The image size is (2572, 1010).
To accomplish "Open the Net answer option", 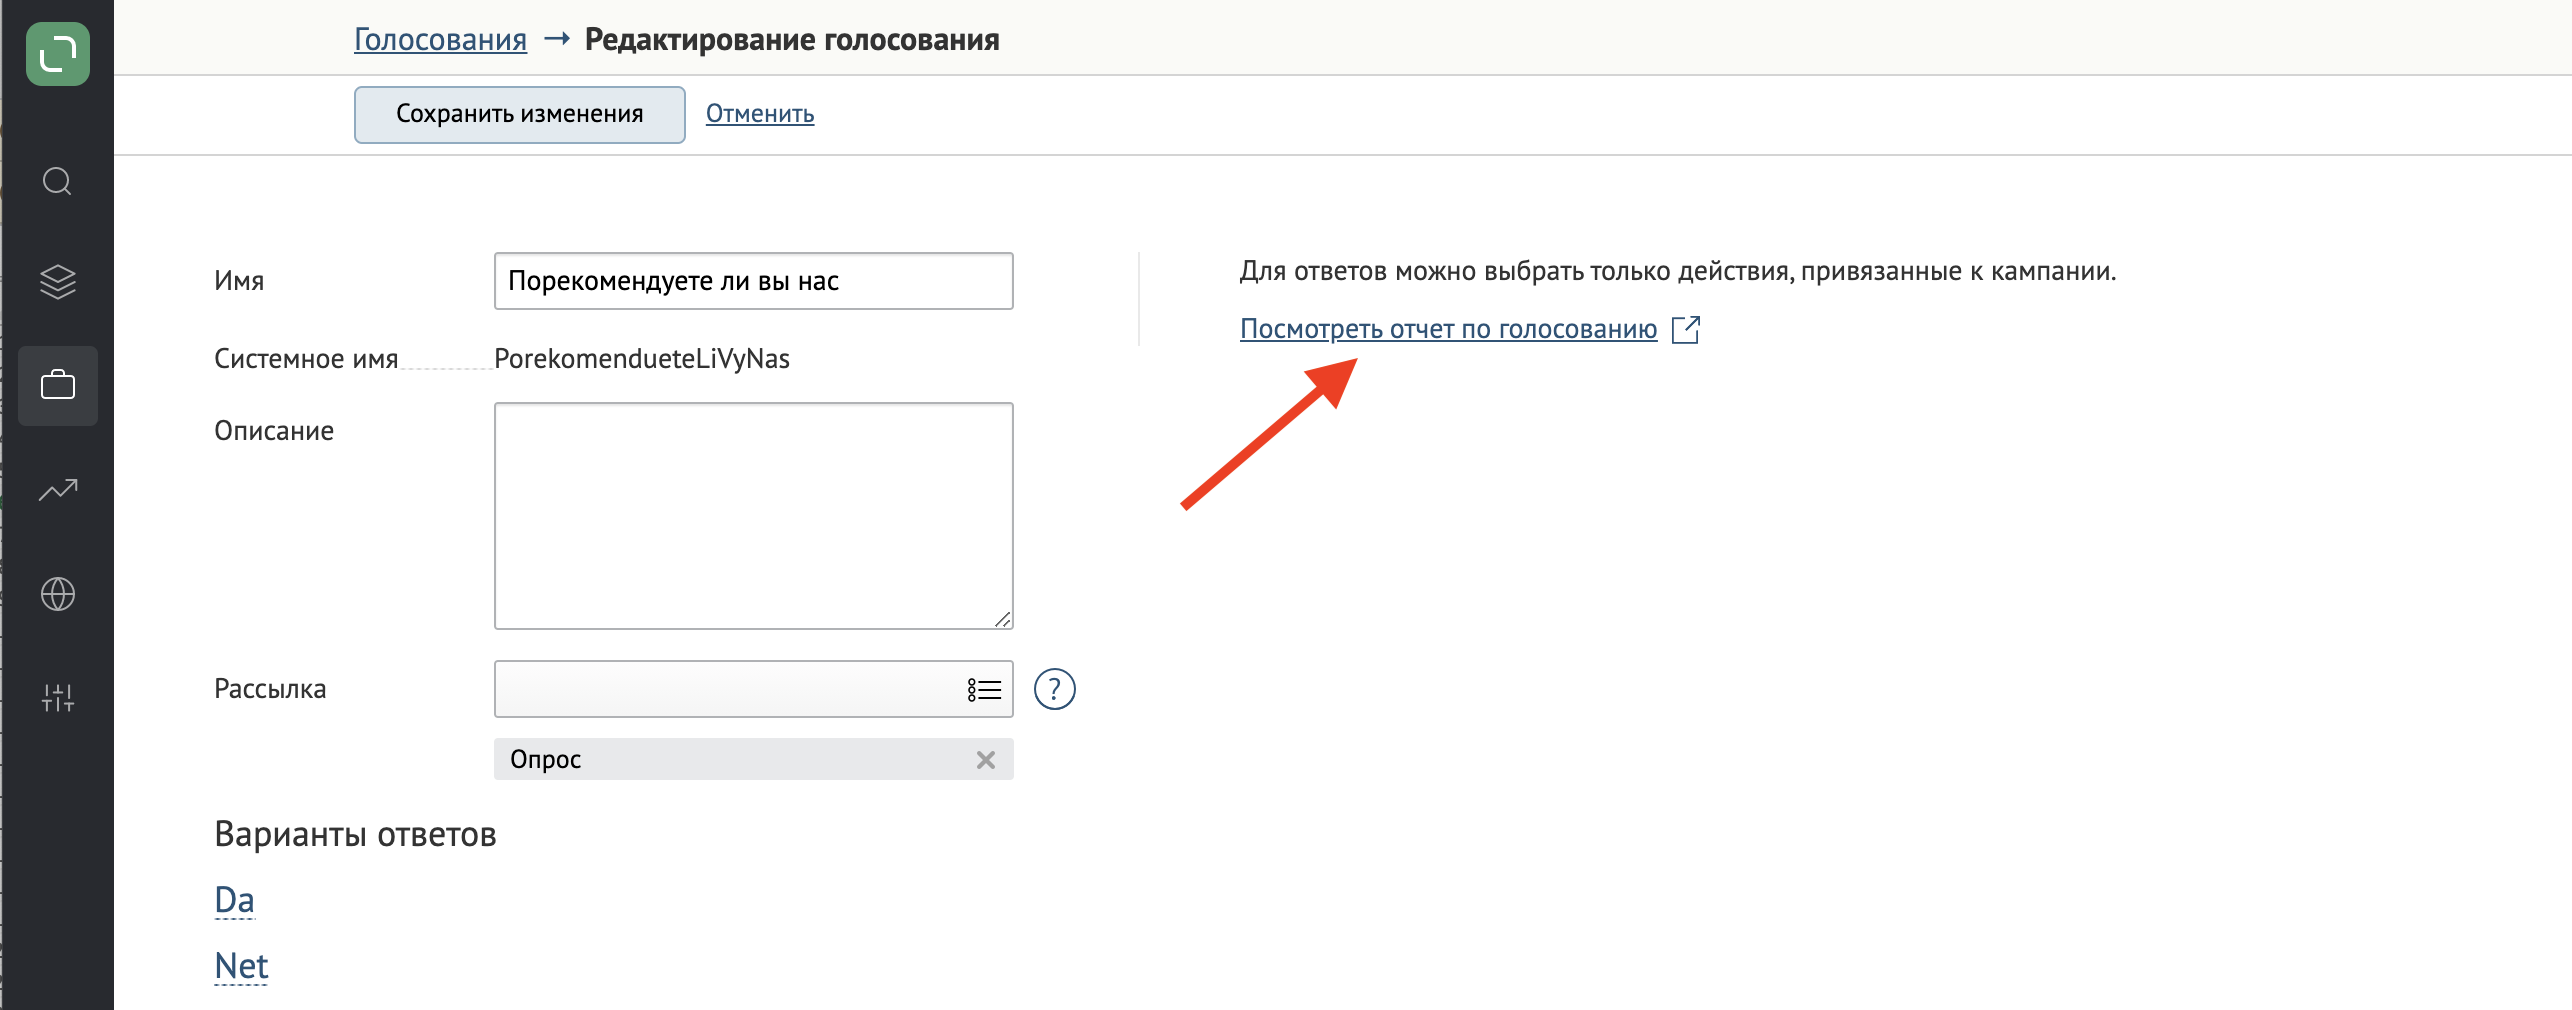I will pyautogui.click(x=241, y=966).
